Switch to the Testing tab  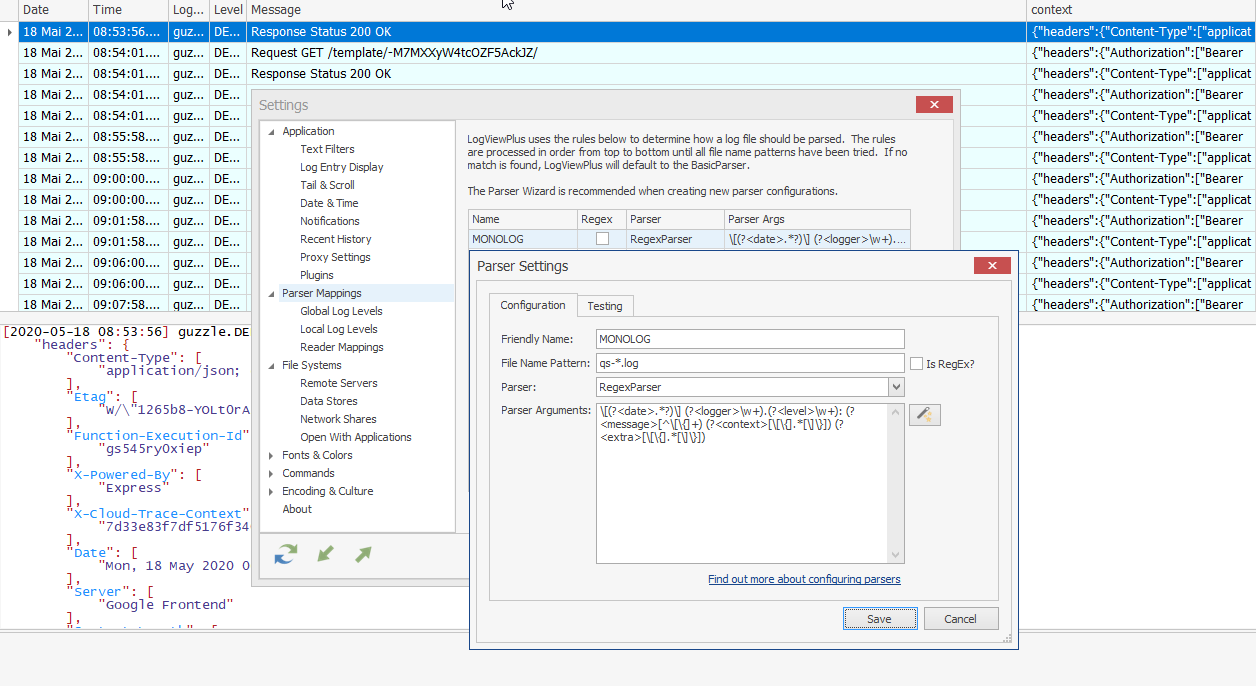click(605, 306)
